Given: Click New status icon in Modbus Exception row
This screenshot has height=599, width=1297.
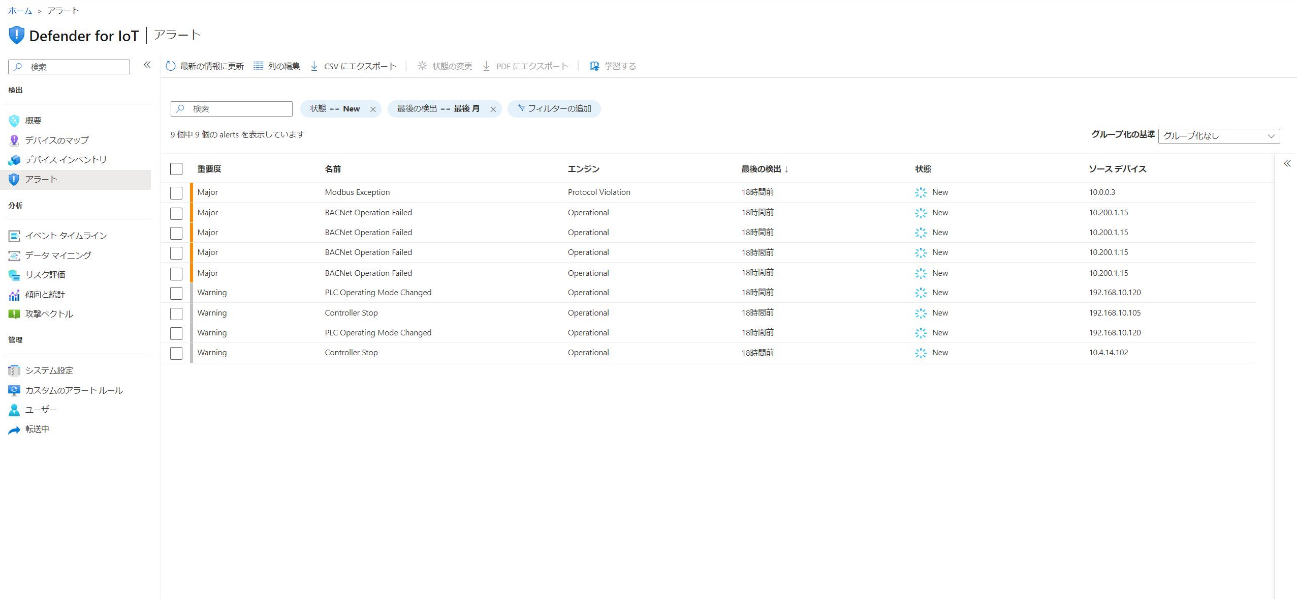Looking at the screenshot, I should coord(921,192).
